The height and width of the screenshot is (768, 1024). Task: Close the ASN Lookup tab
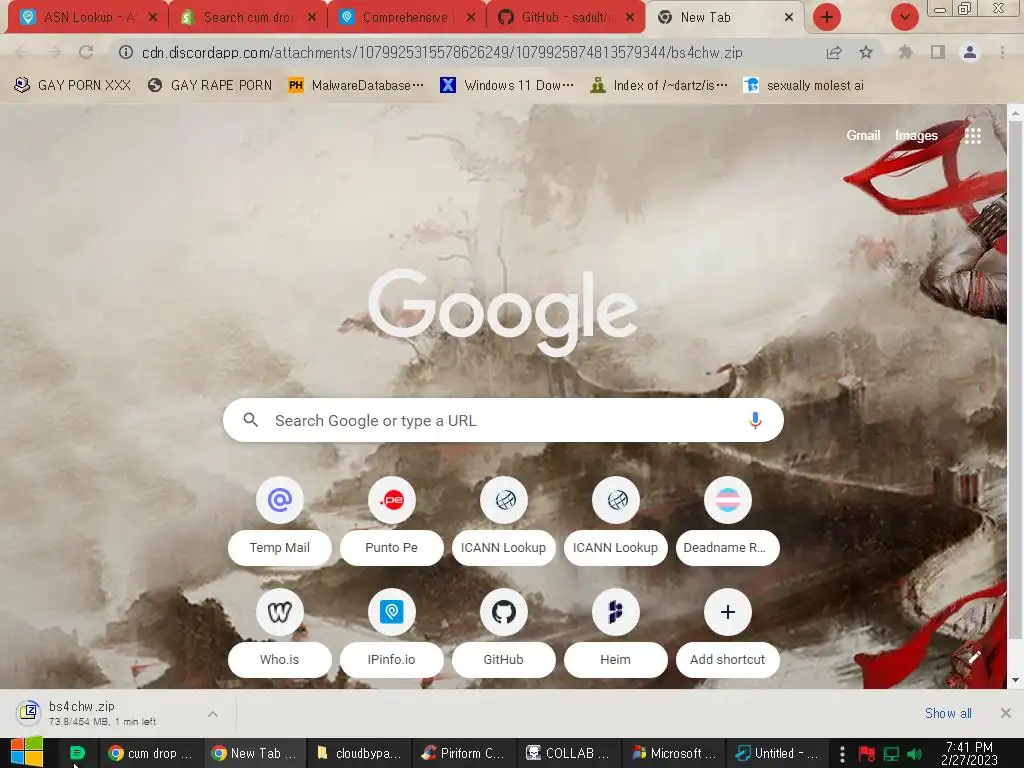(153, 18)
